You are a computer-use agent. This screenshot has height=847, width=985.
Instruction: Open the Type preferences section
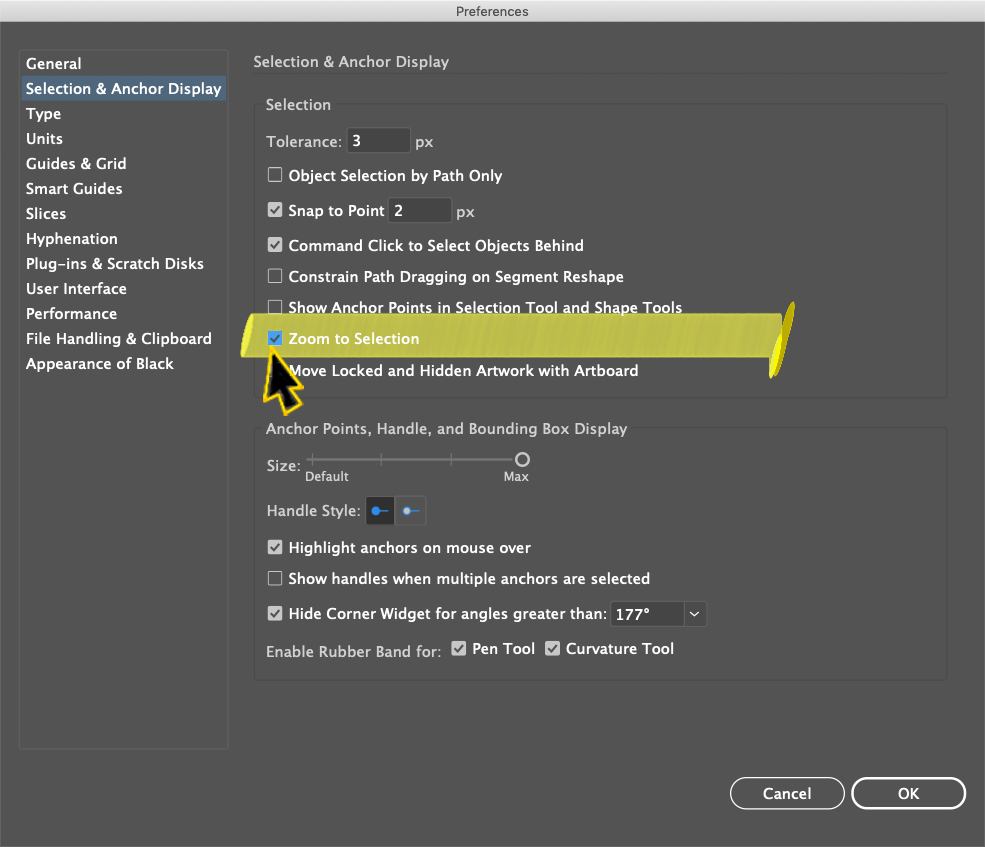tap(43, 113)
